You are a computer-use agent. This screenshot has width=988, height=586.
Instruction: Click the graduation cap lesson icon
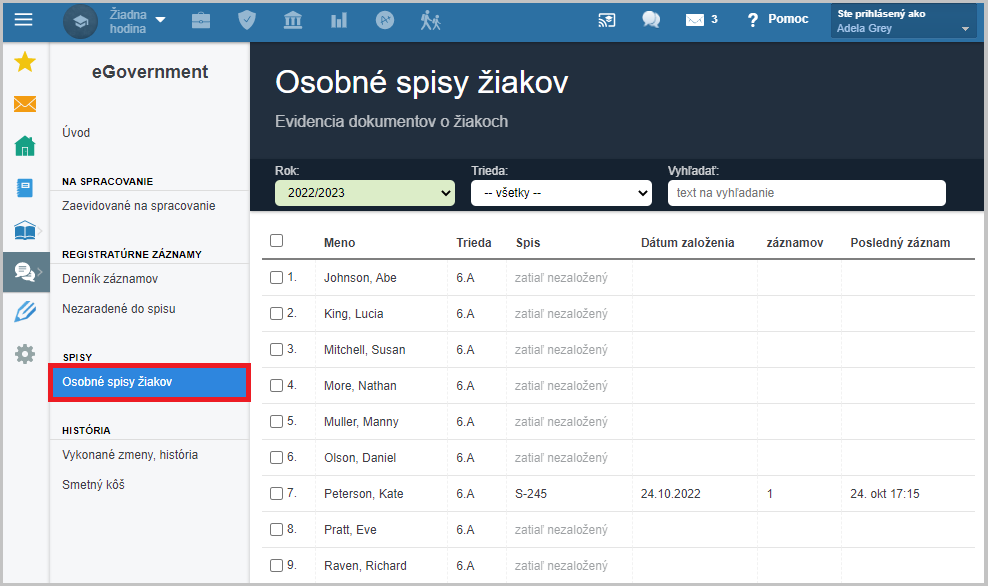point(81,21)
